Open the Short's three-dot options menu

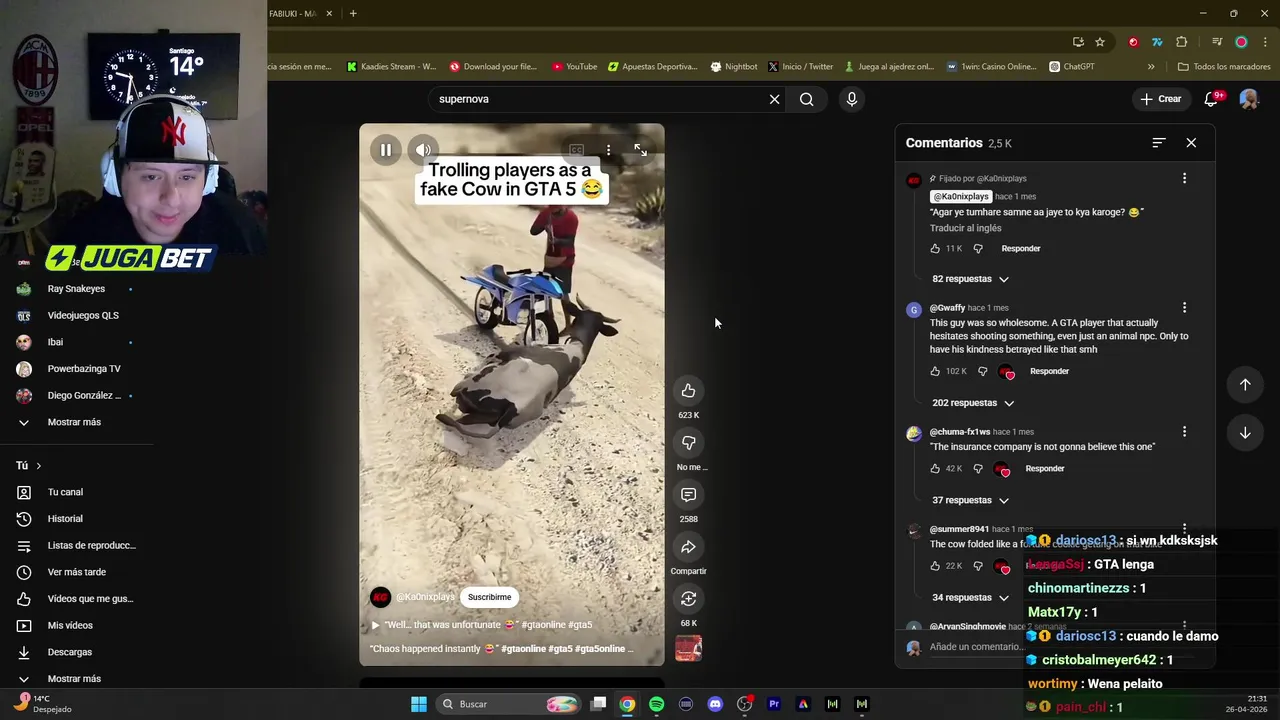608,150
